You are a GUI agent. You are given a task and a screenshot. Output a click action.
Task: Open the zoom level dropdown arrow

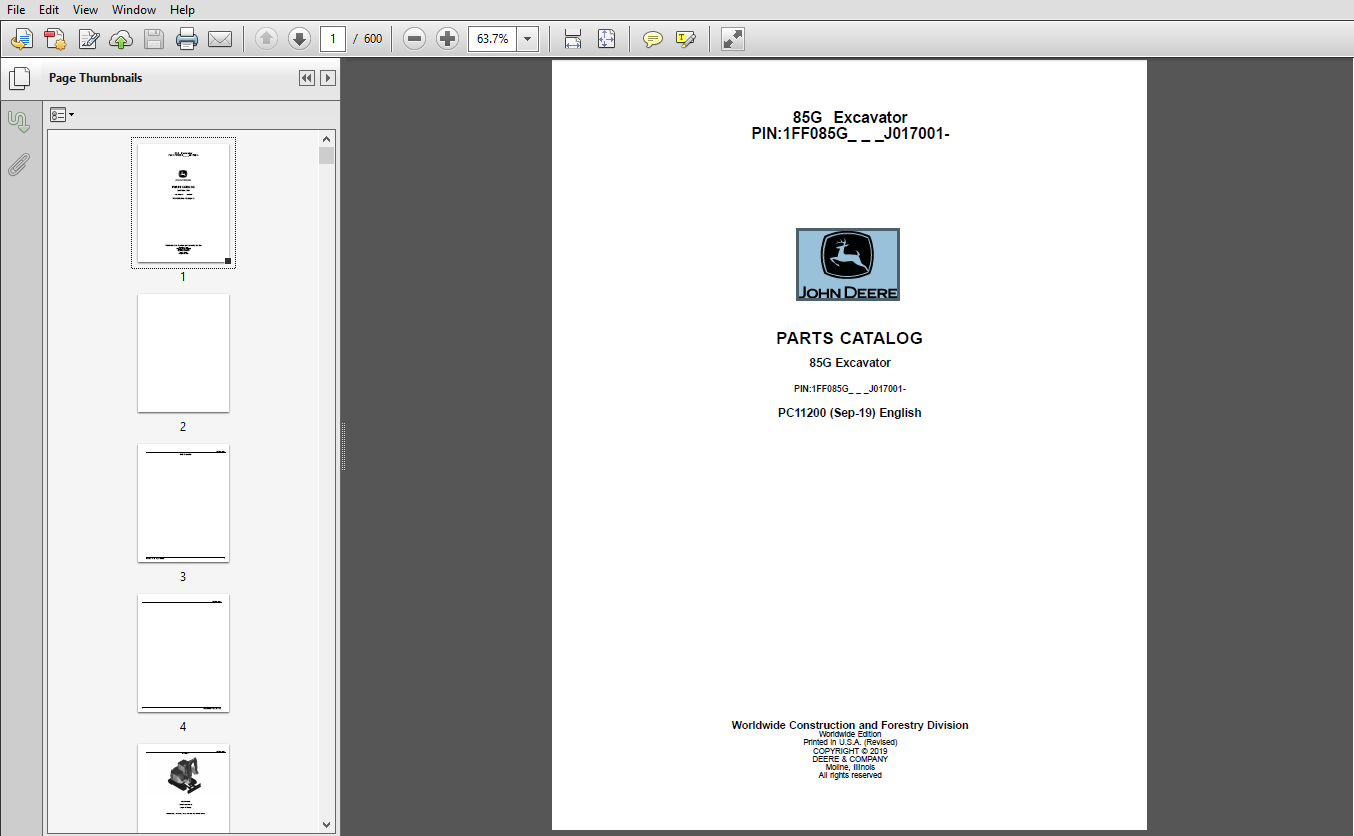(x=528, y=39)
